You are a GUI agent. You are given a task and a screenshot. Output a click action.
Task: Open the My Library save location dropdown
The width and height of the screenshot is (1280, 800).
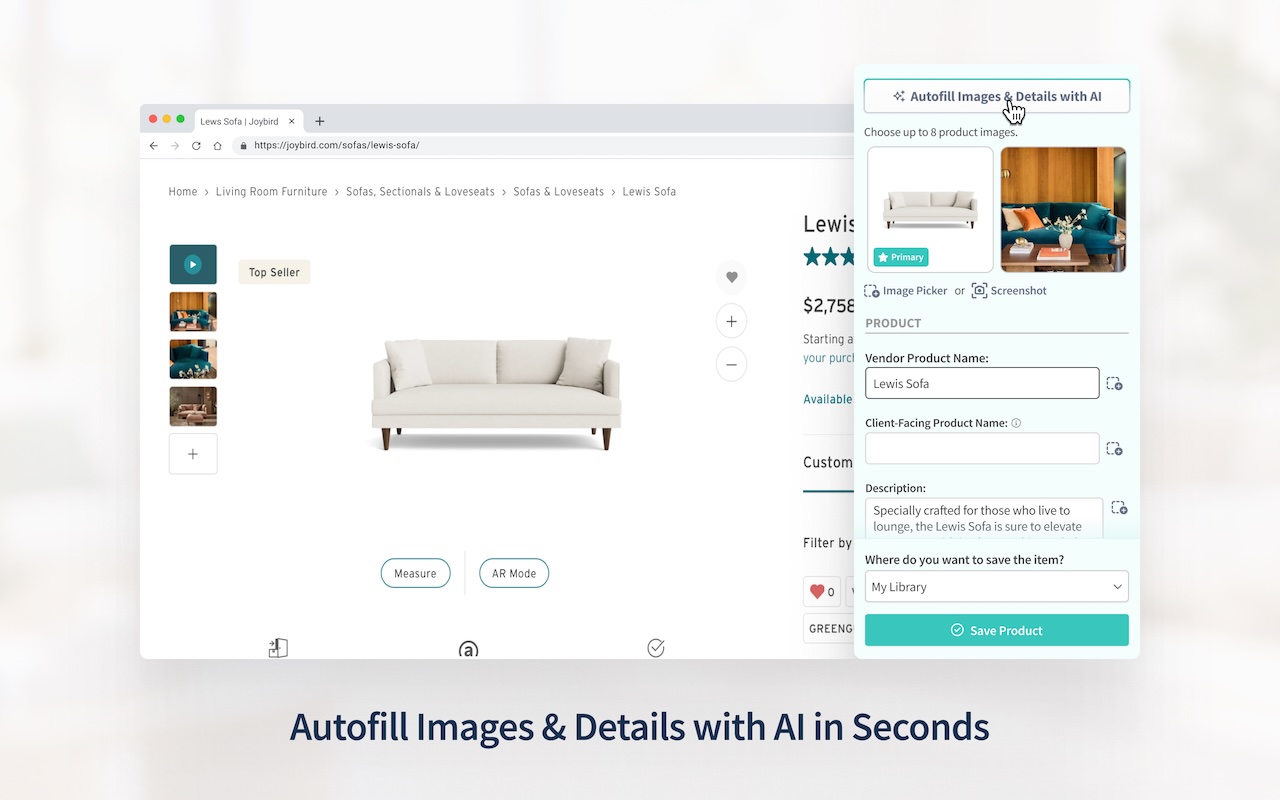tap(996, 587)
